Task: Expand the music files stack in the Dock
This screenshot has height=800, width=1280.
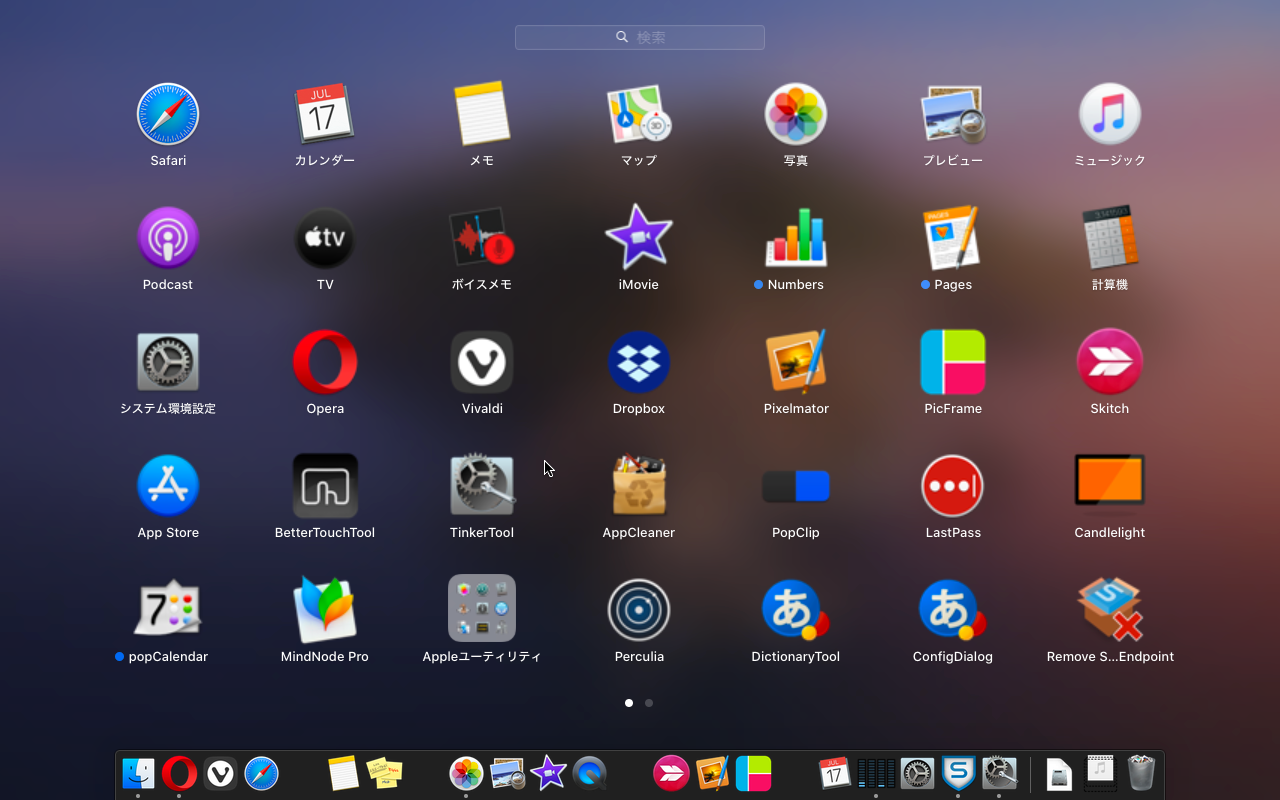Action: click(1100, 773)
